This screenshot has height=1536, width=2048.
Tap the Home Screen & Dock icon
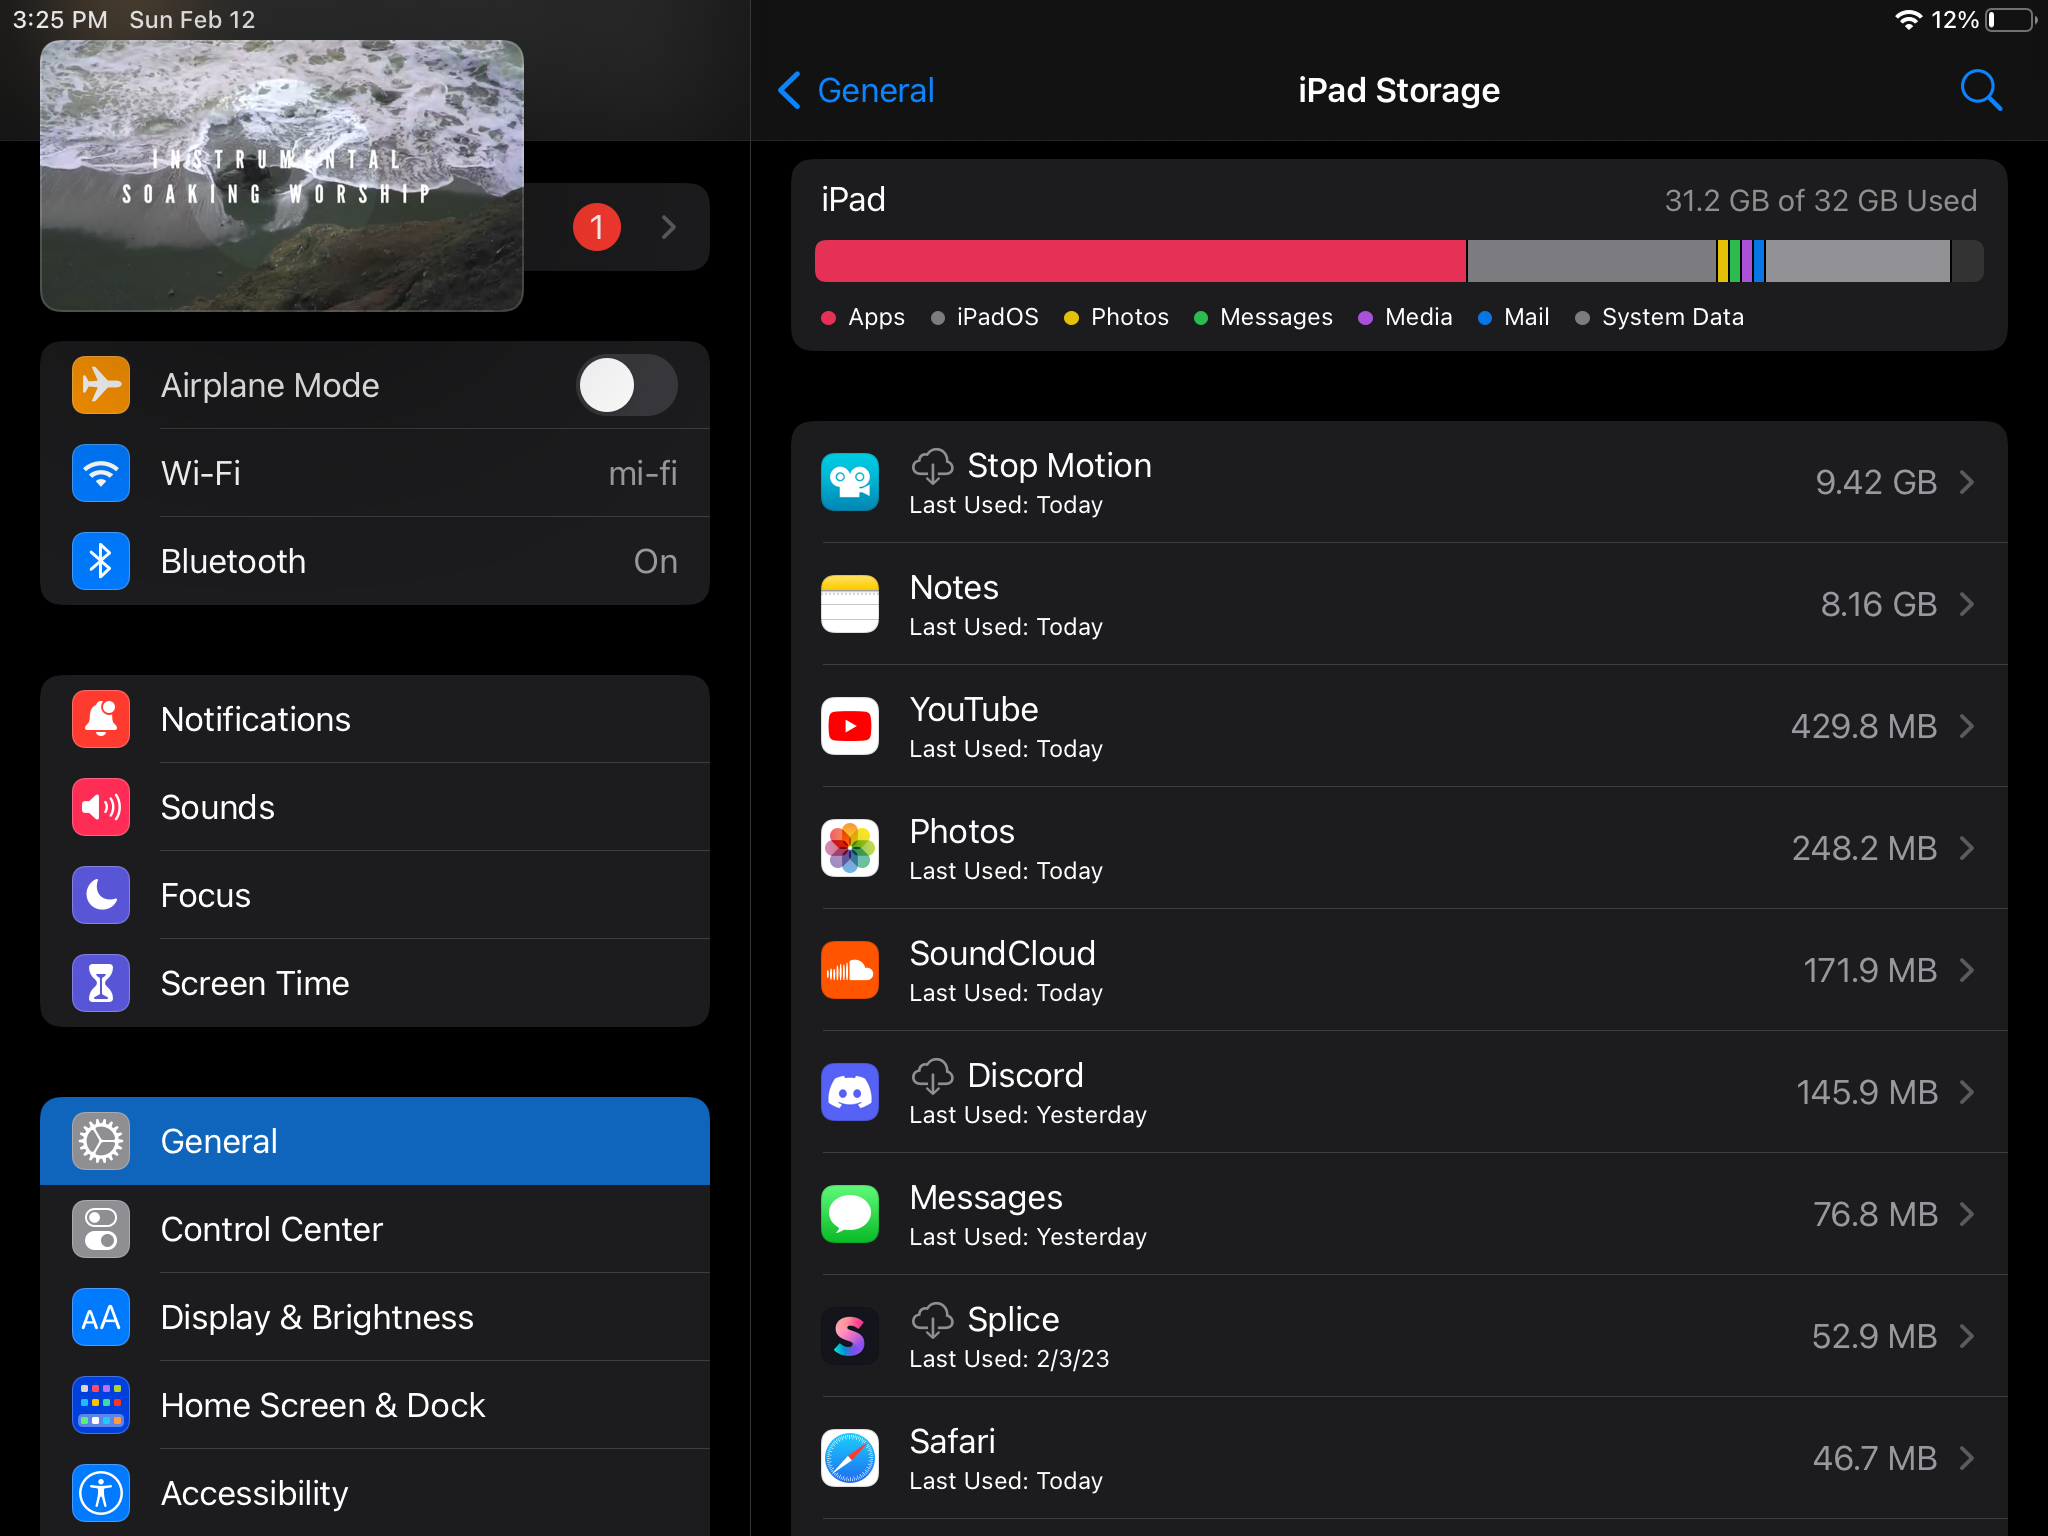coord(101,1405)
